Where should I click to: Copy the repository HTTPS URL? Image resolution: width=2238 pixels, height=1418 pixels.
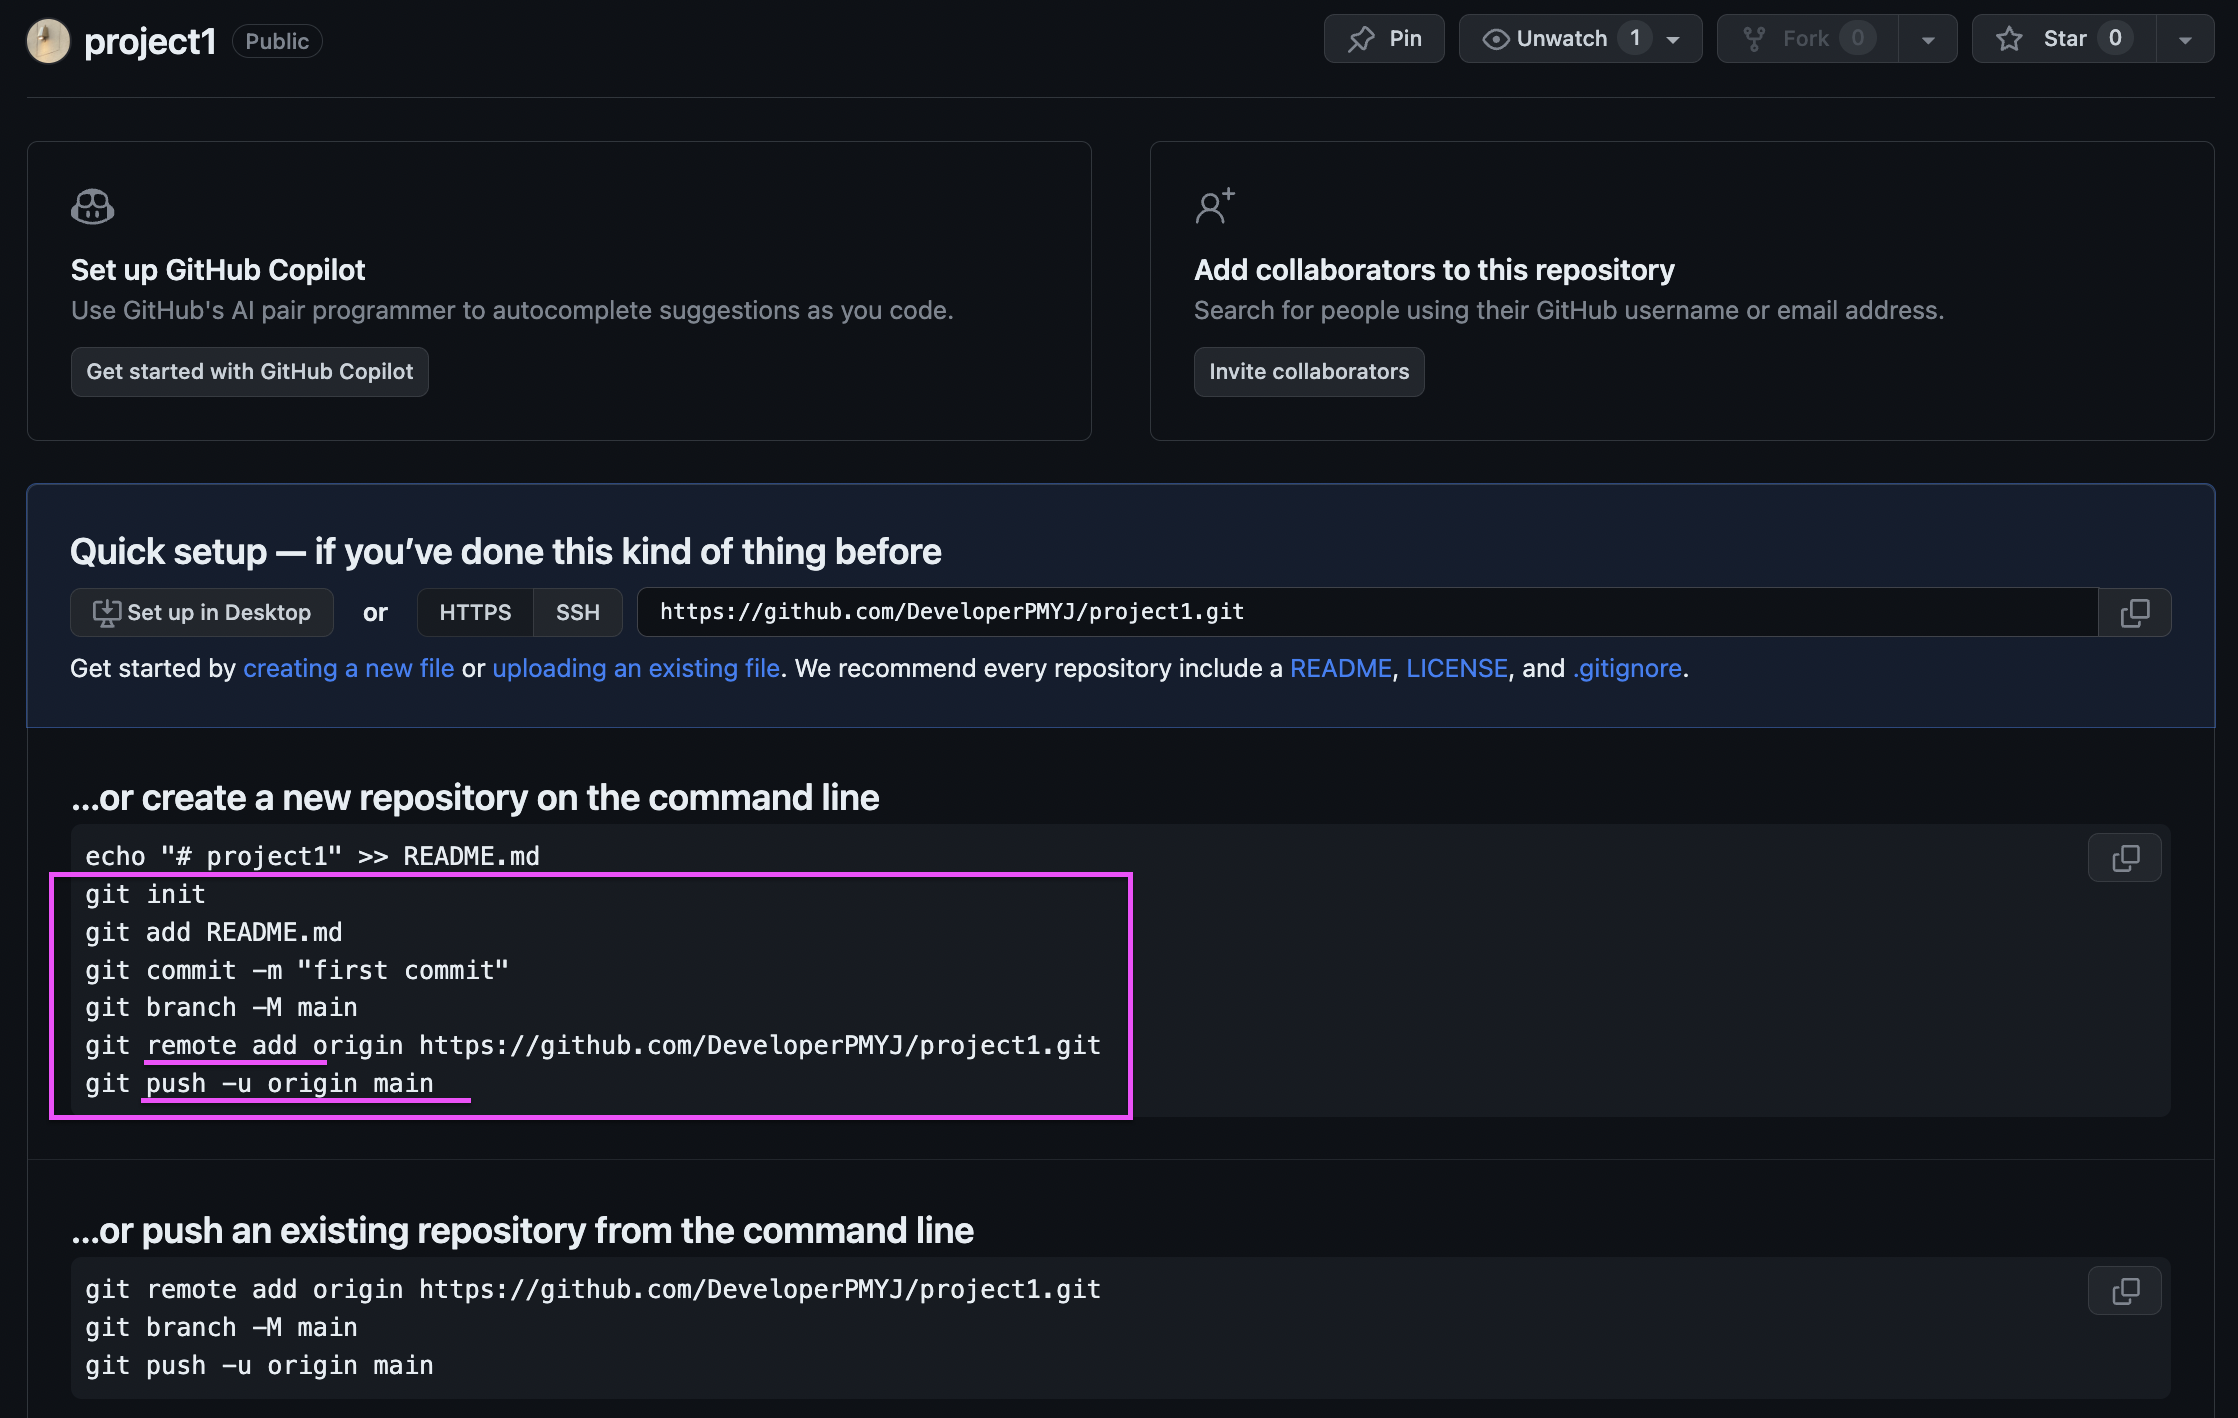pos(2134,612)
